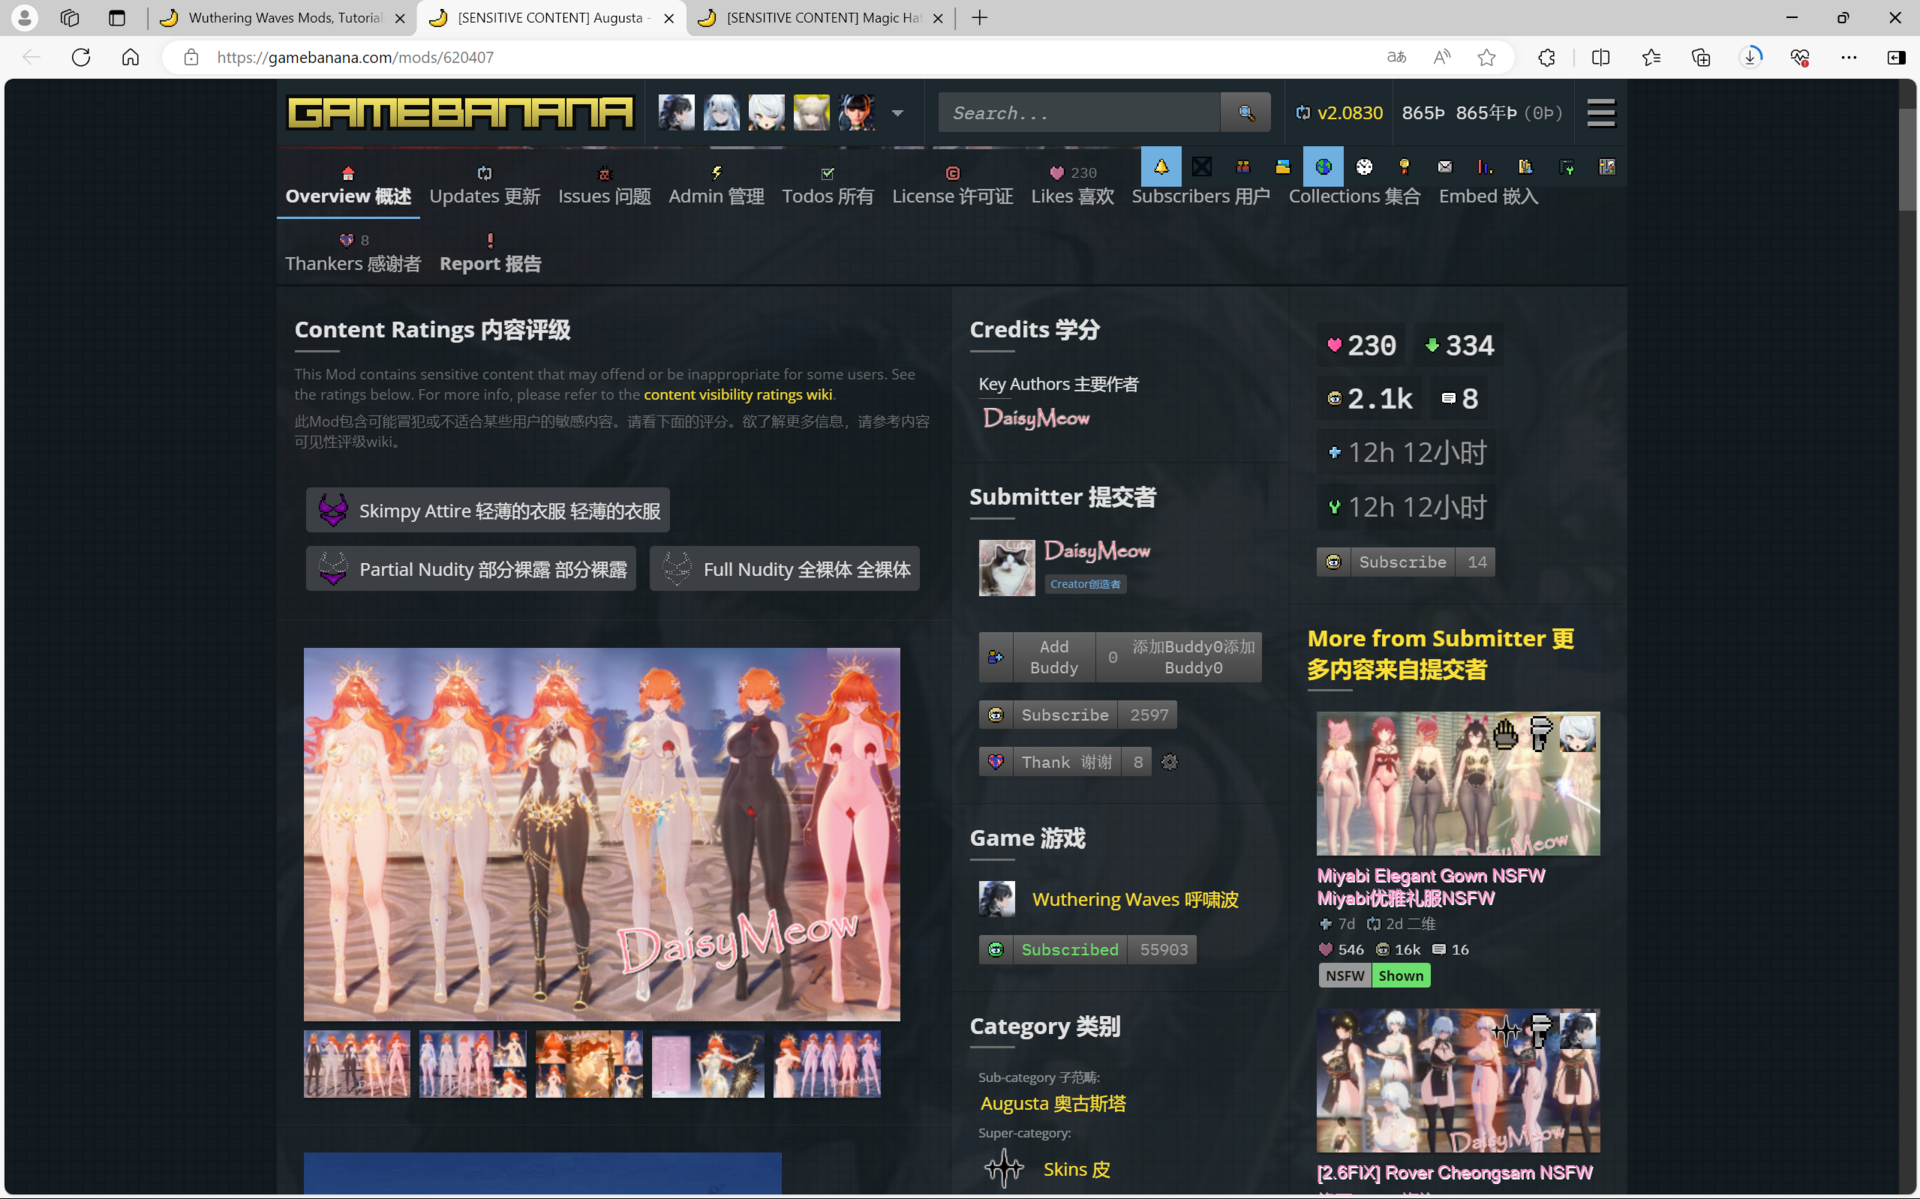Open the bar chart stats icon
The width and height of the screenshot is (1920, 1199).
coord(1485,167)
